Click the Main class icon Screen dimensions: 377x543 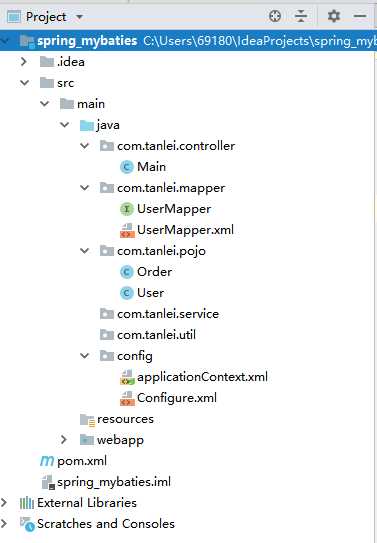tap(127, 167)
